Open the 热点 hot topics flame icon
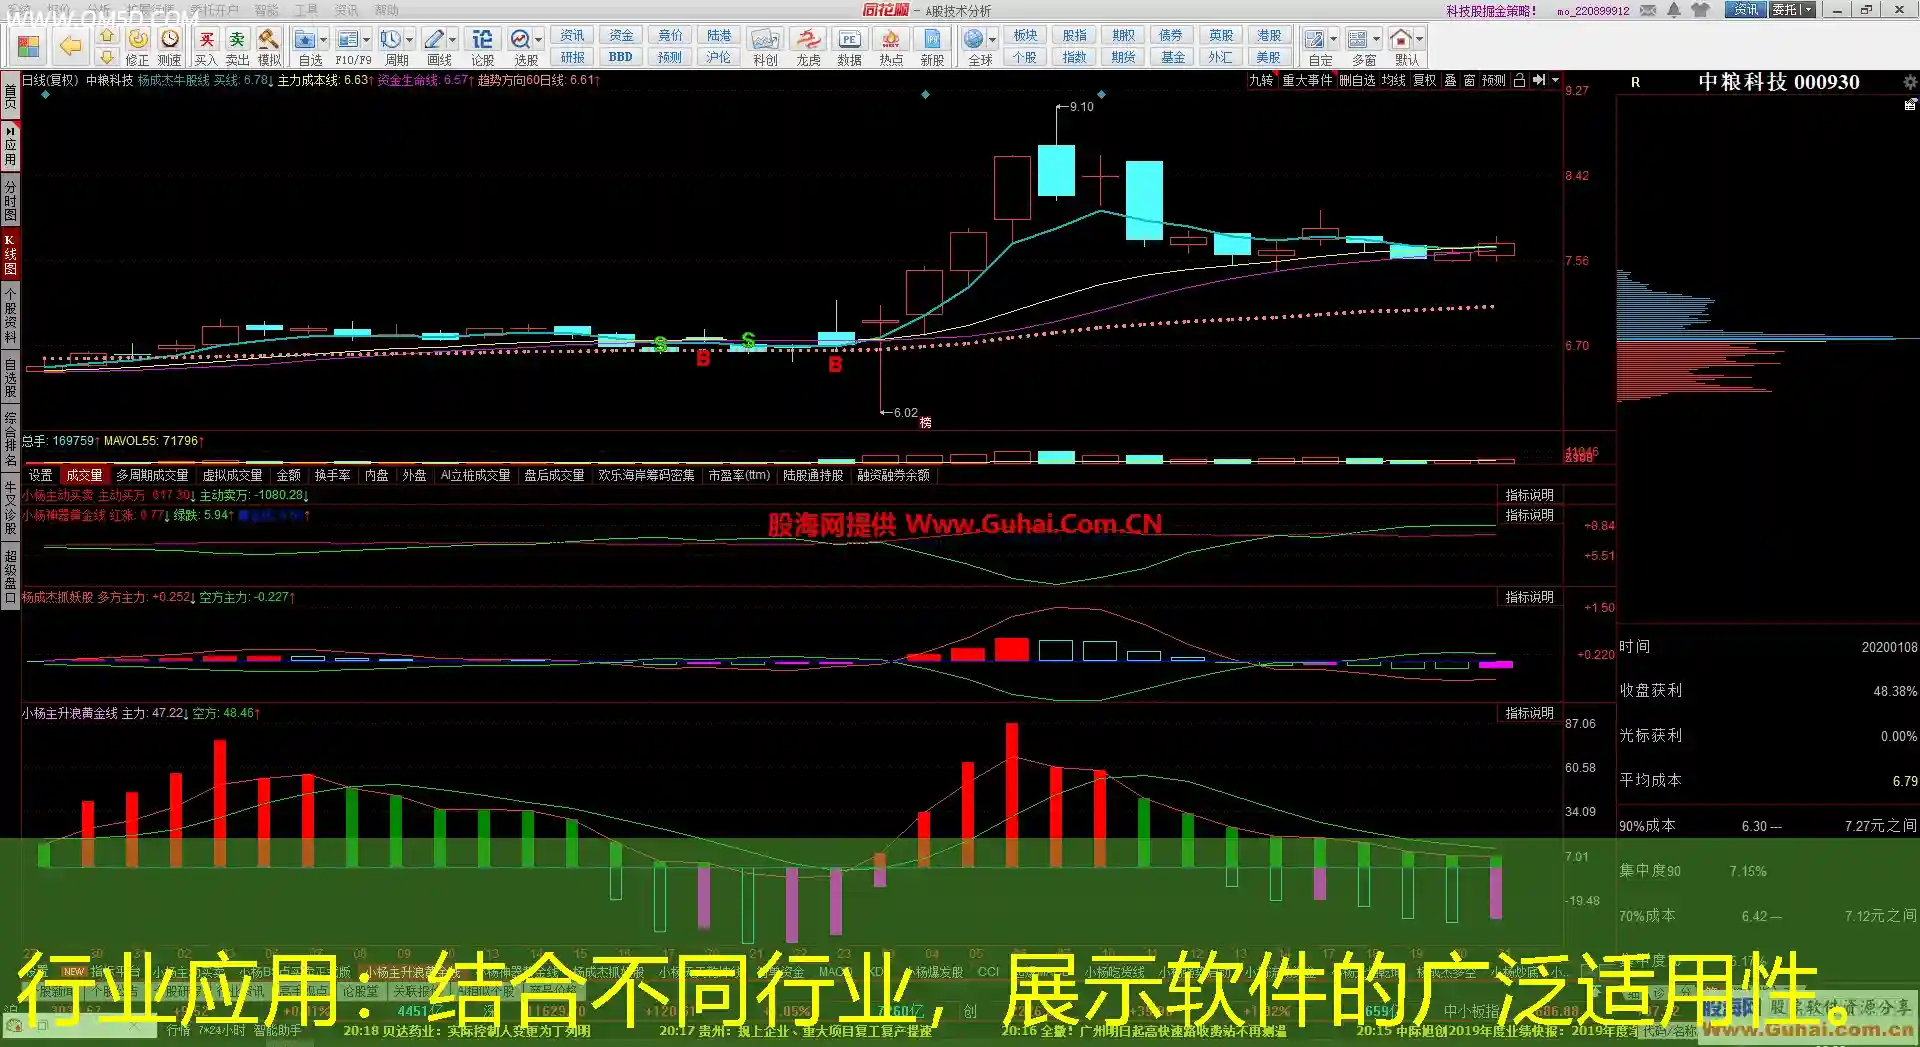The image size is (1920, 1047). (890, 39)
